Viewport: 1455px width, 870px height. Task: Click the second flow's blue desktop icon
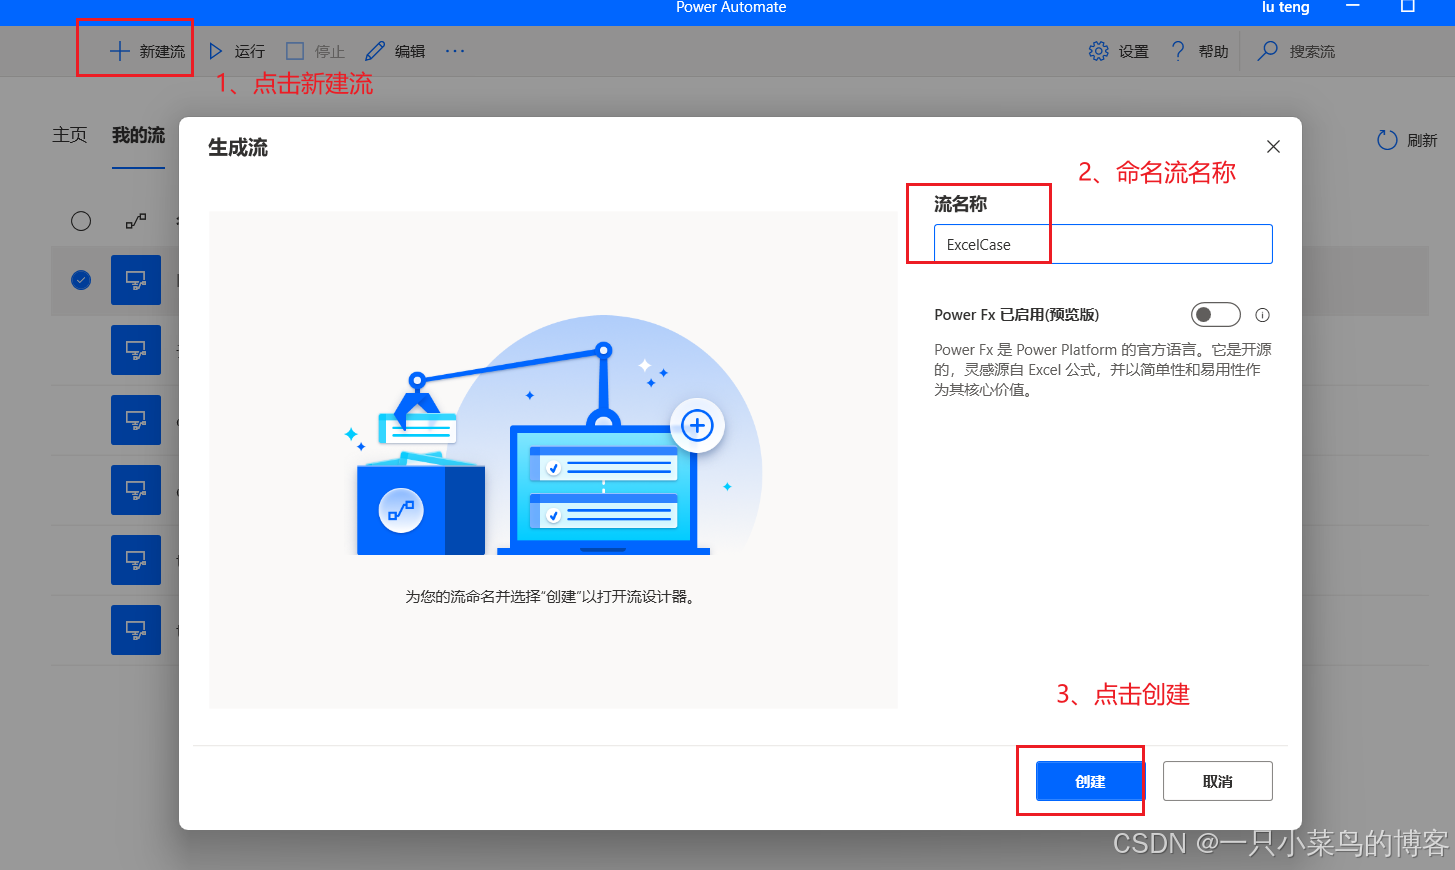(136, 350)
